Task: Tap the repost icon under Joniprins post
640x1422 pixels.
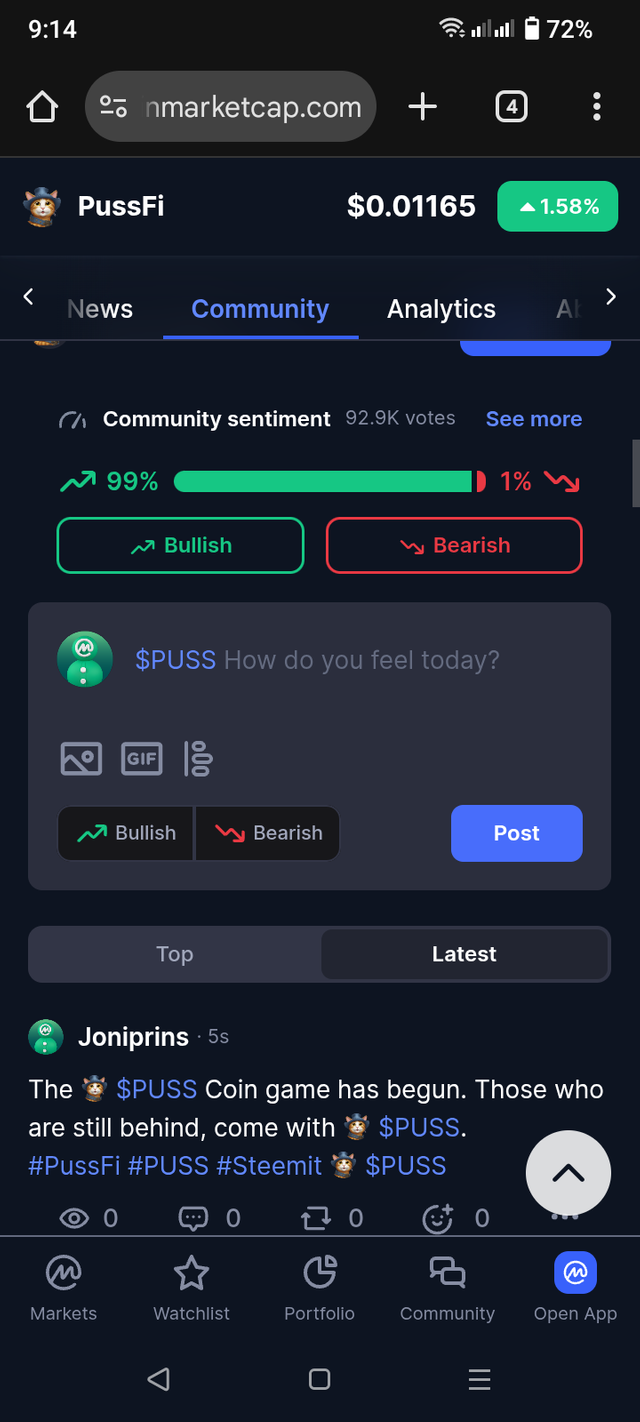Action: tap(316, 1217)
